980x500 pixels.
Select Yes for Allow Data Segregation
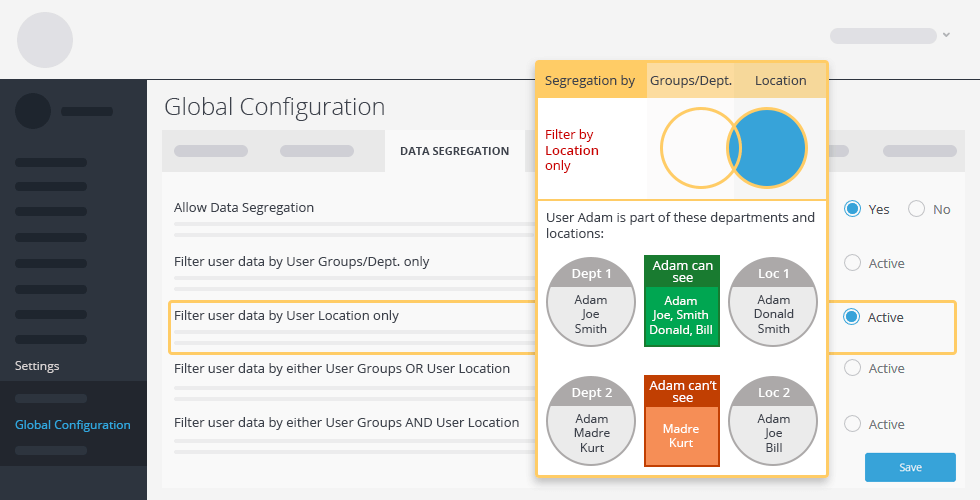click(x=852, y=209)
